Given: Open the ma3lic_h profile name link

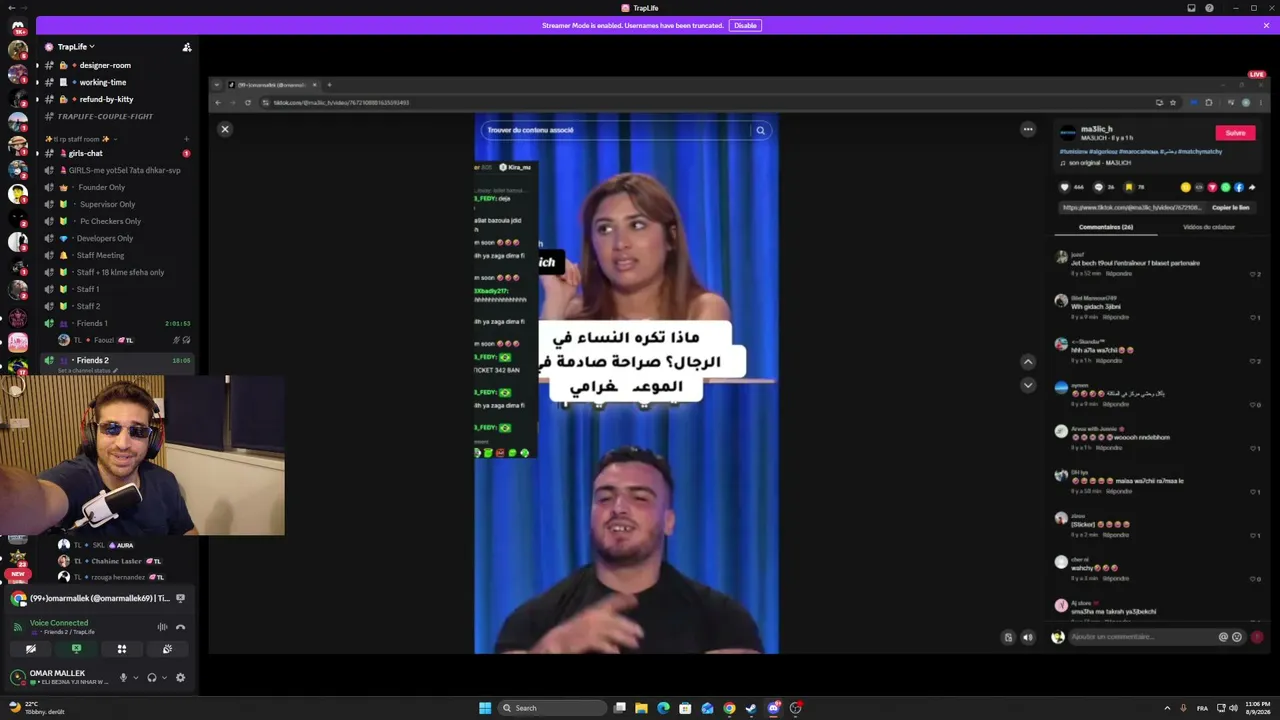Looking at the screenshot, I should click(x=1096, y=129).
